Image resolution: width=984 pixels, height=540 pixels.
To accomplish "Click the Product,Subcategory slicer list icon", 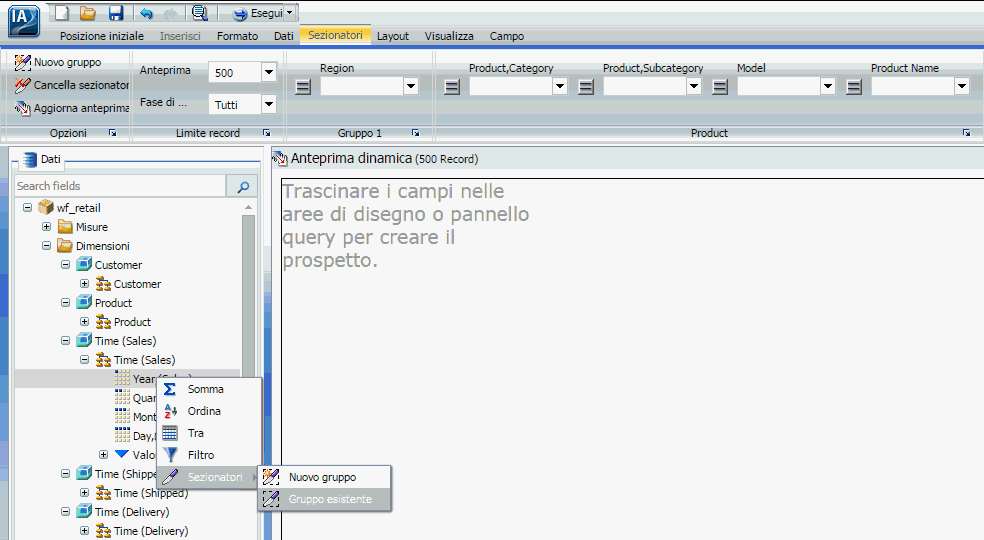I will [x=586, y=87].
